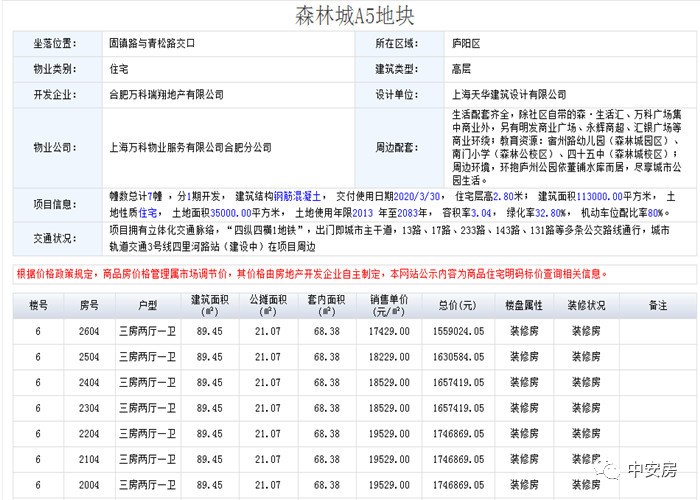Click plot ratio value 3.04
Image resolution: width=700 pixels, height=500 pixels.
(481, 213)
